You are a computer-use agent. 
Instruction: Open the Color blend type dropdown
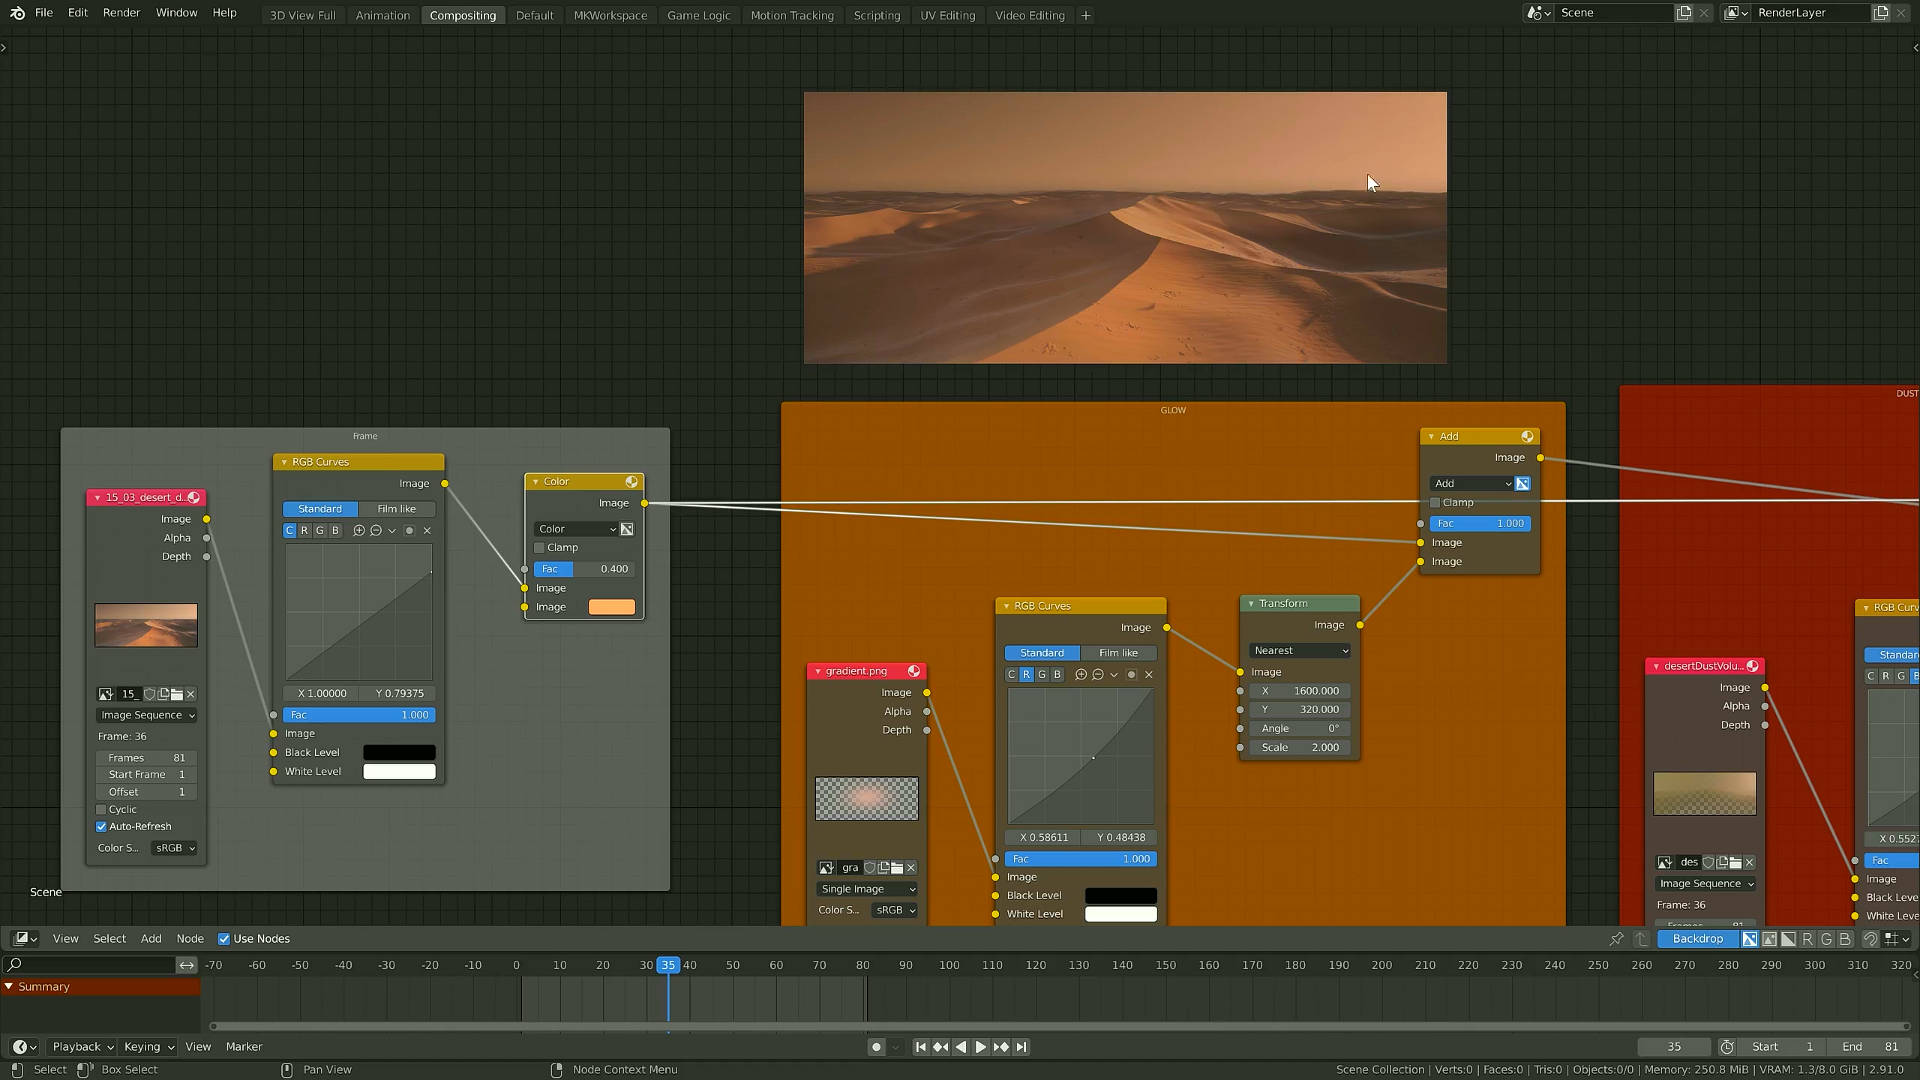577,529
